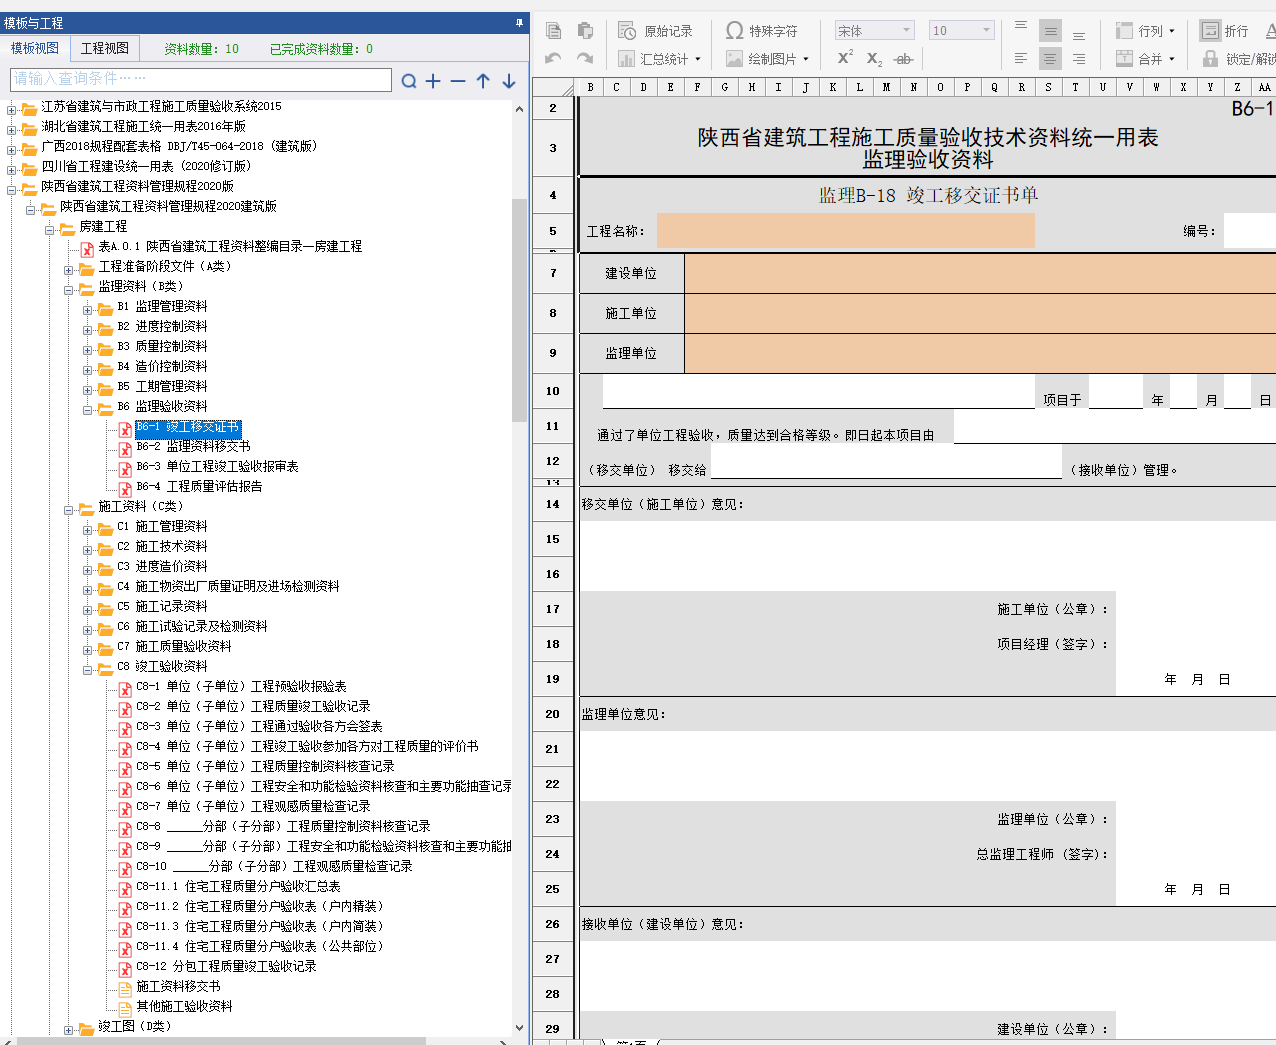Select 施工资料移交书 item
1276x1045 pixels.
coord(178,987)
